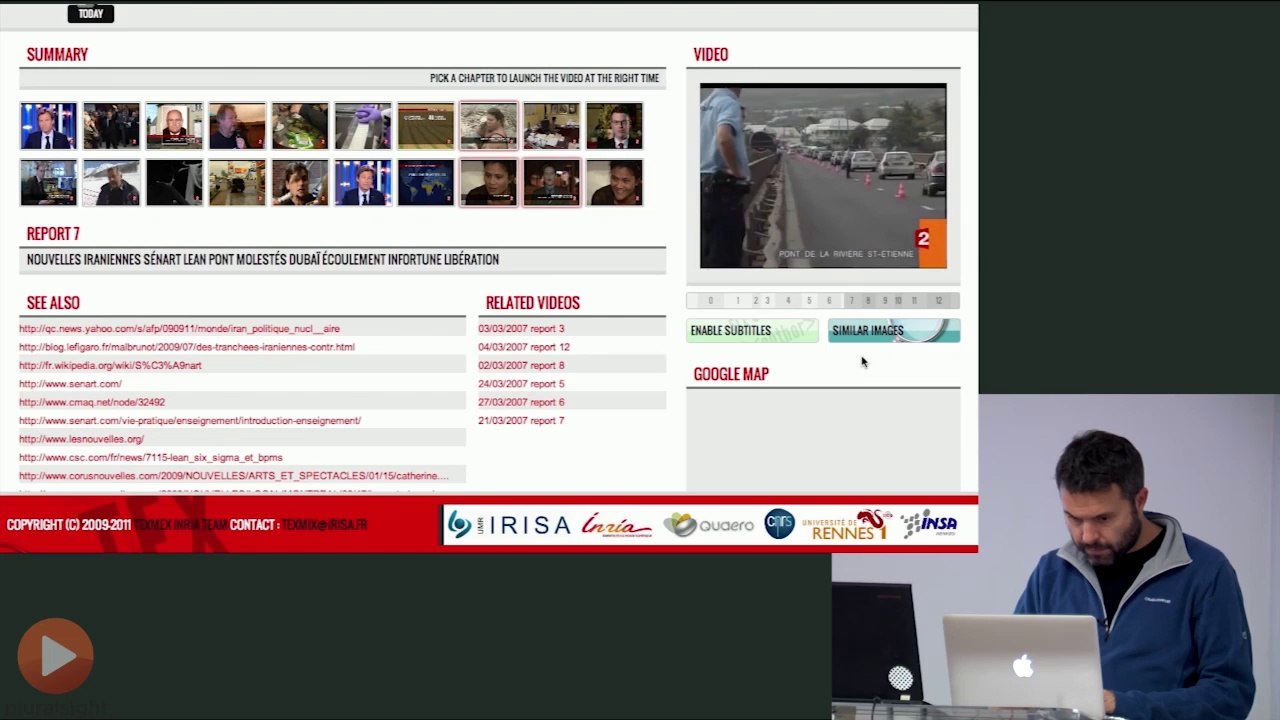Image resolution: width=1280 pixels, height=720 pixels.
Task: Open related video 27/03/2007 report 6
Action: click(521, 402)
